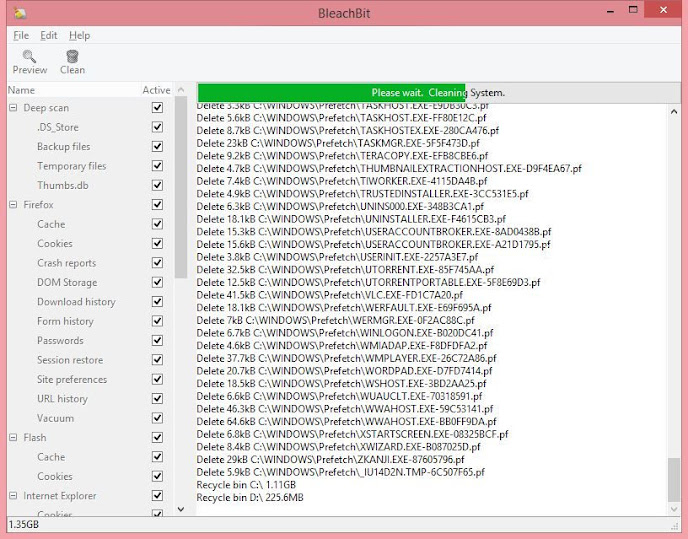The height and width of the screenshot is (539, 688).
Task: Uncheck the Deep scan checkbox
Action: 157,108
